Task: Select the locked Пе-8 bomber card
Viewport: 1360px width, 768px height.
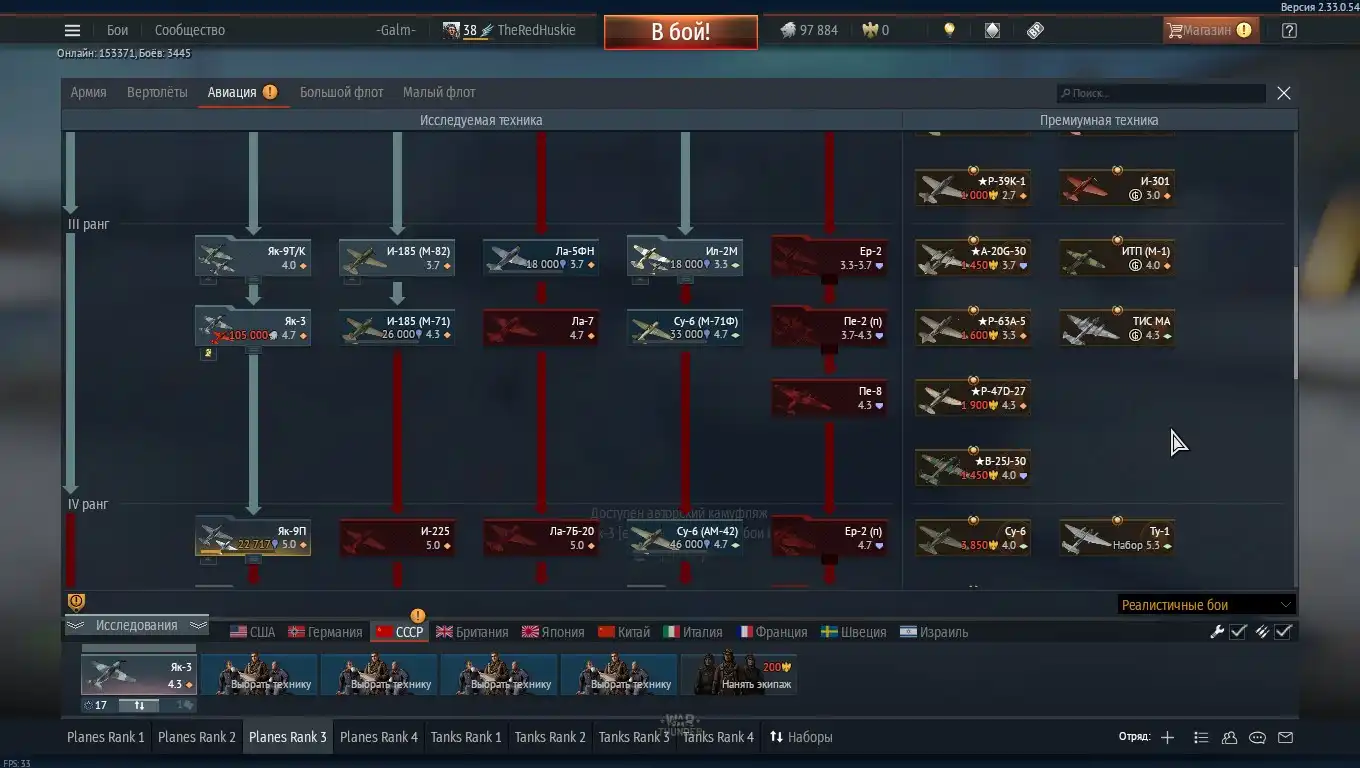Action: (x=829, y=397)
